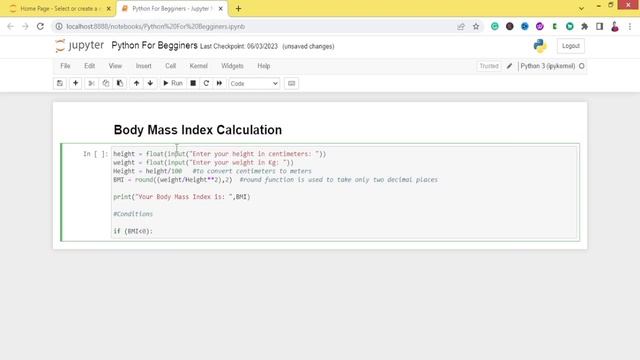This screenshot has height=360, width=640.
Task: Open the green Grammarly extension icon
Action: coord(495,27)
